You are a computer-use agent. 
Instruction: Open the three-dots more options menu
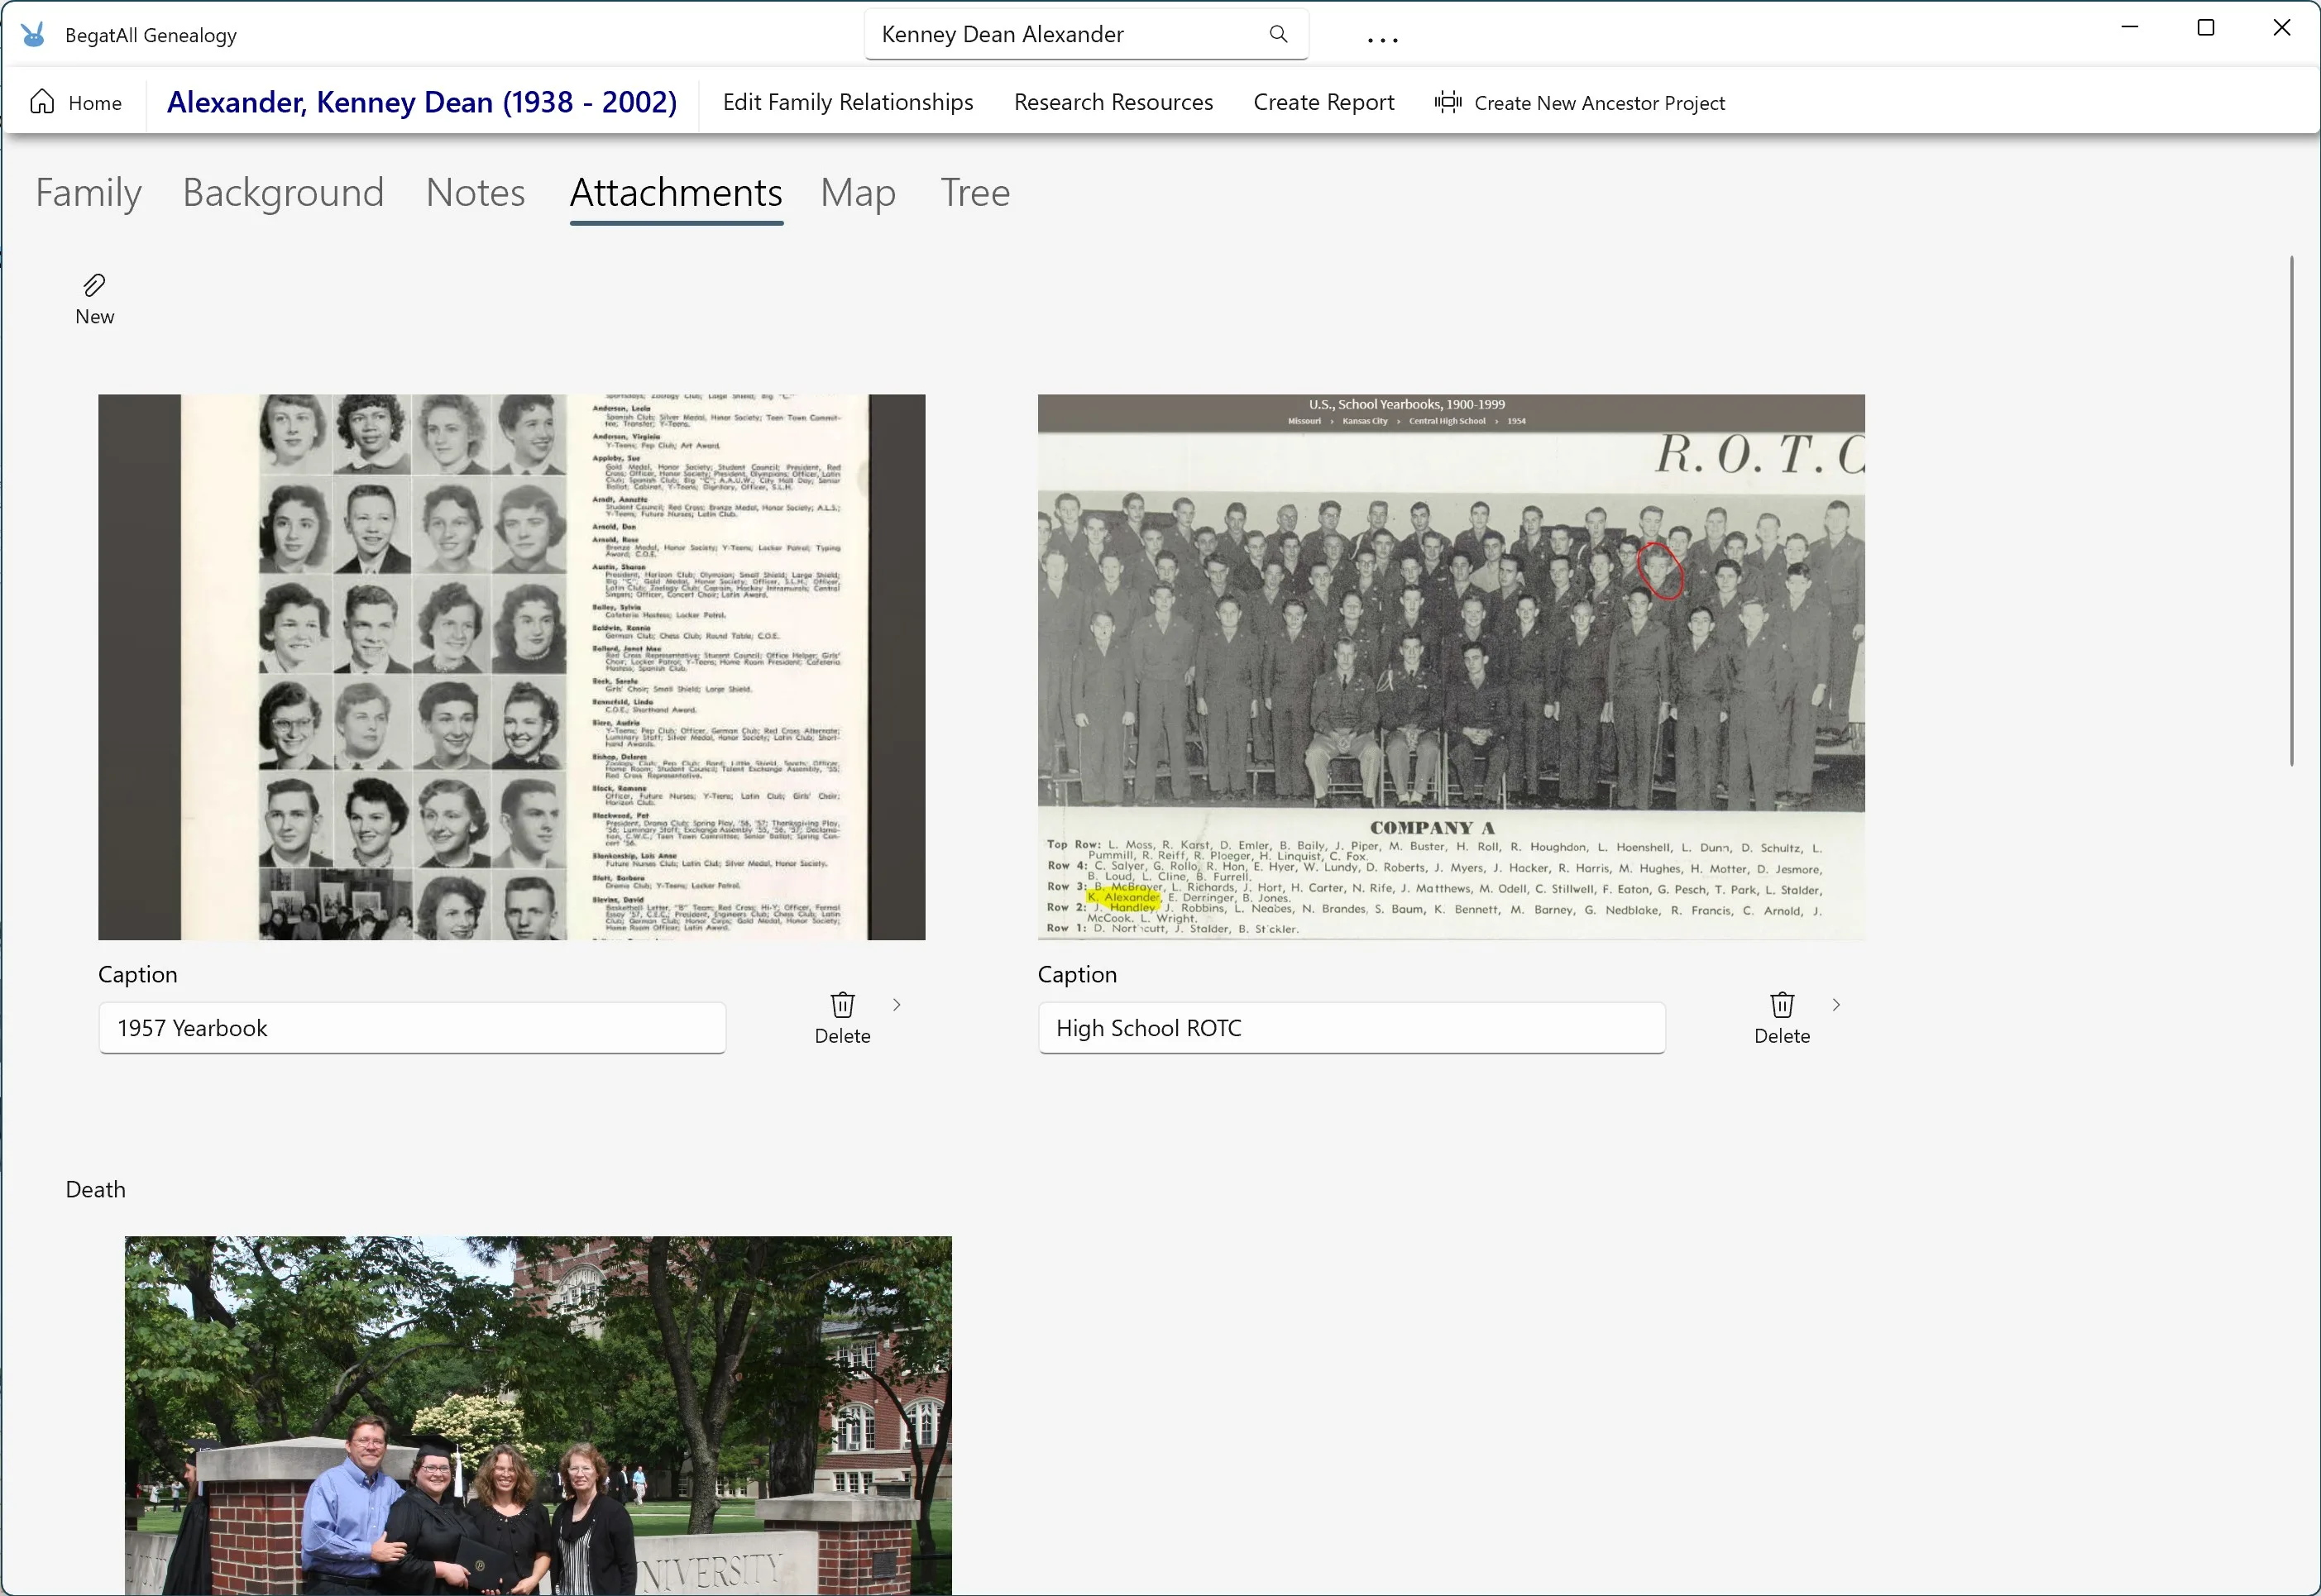coord(1382,40)
